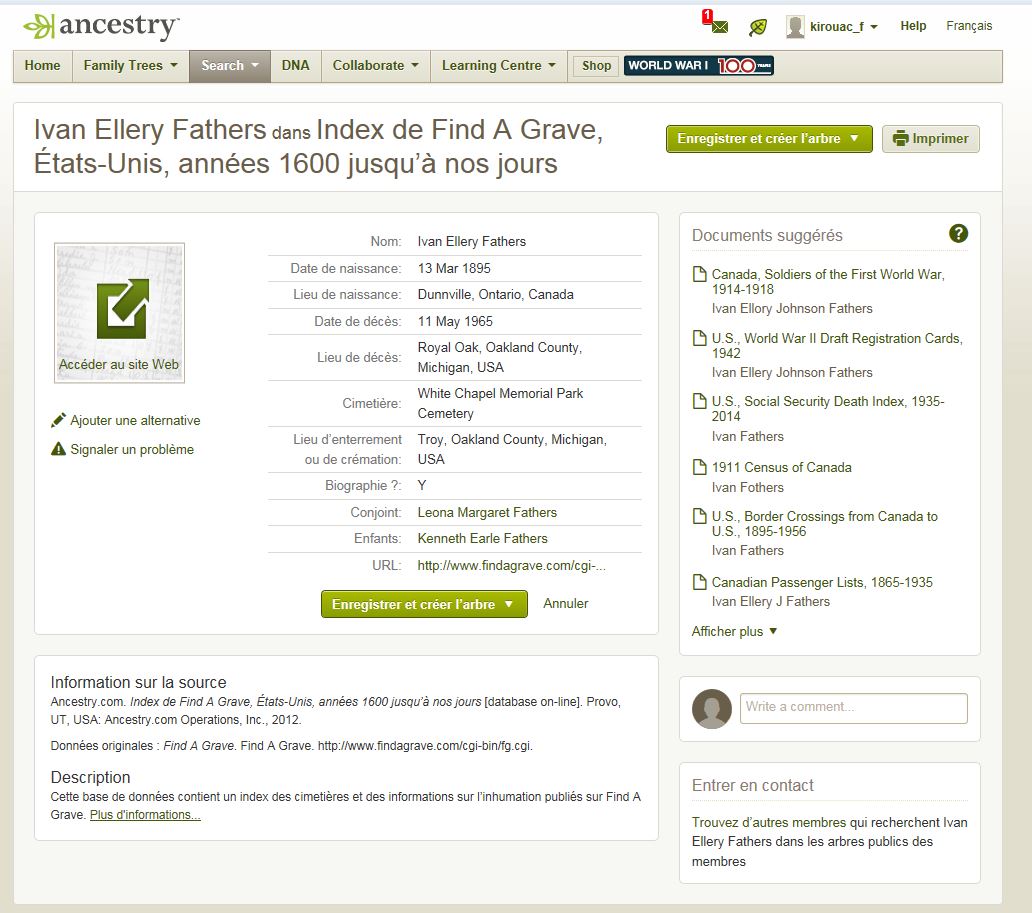The width and height of the screenshot is (1032, 913).
Task: Click child name Kenneth Earle Fathers
Action: tap(482, 538)
